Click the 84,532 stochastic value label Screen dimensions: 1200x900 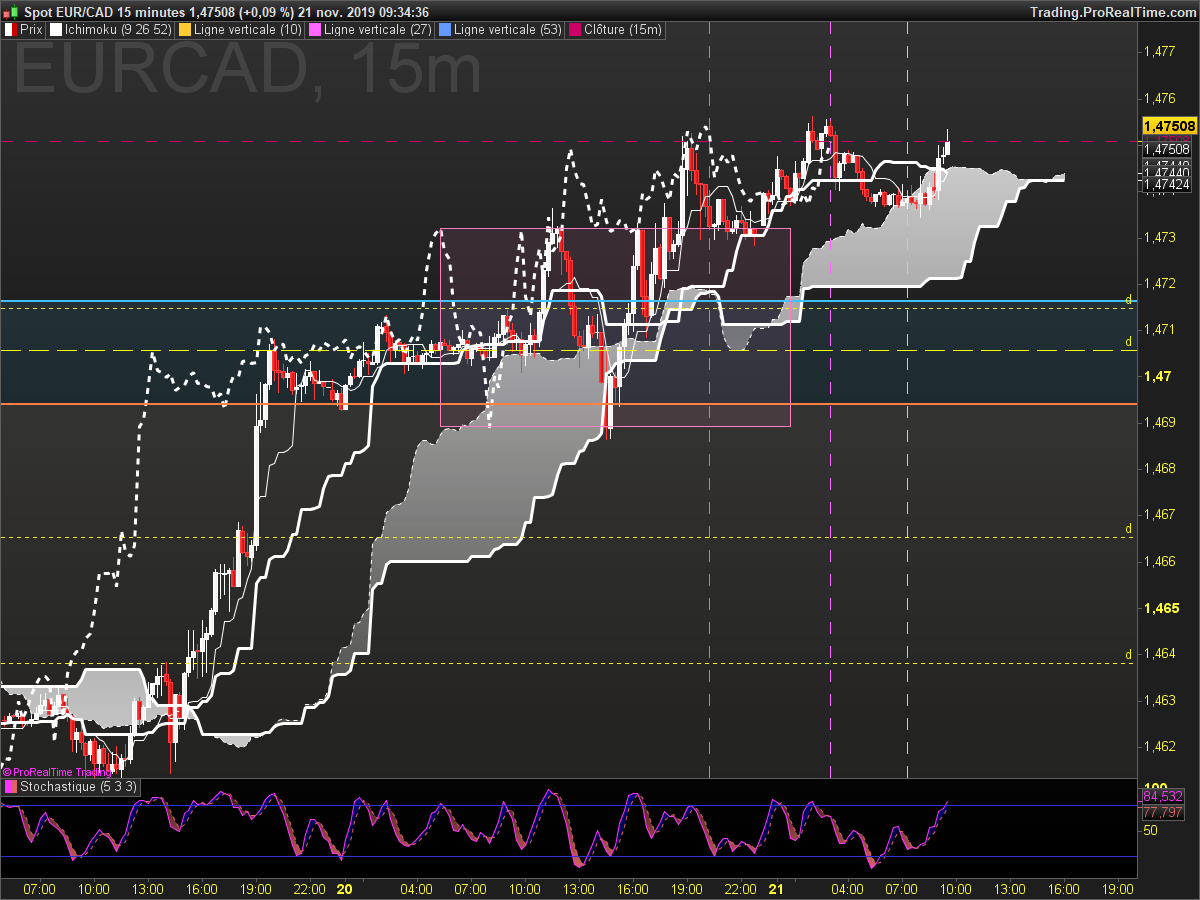point(1163,797)
